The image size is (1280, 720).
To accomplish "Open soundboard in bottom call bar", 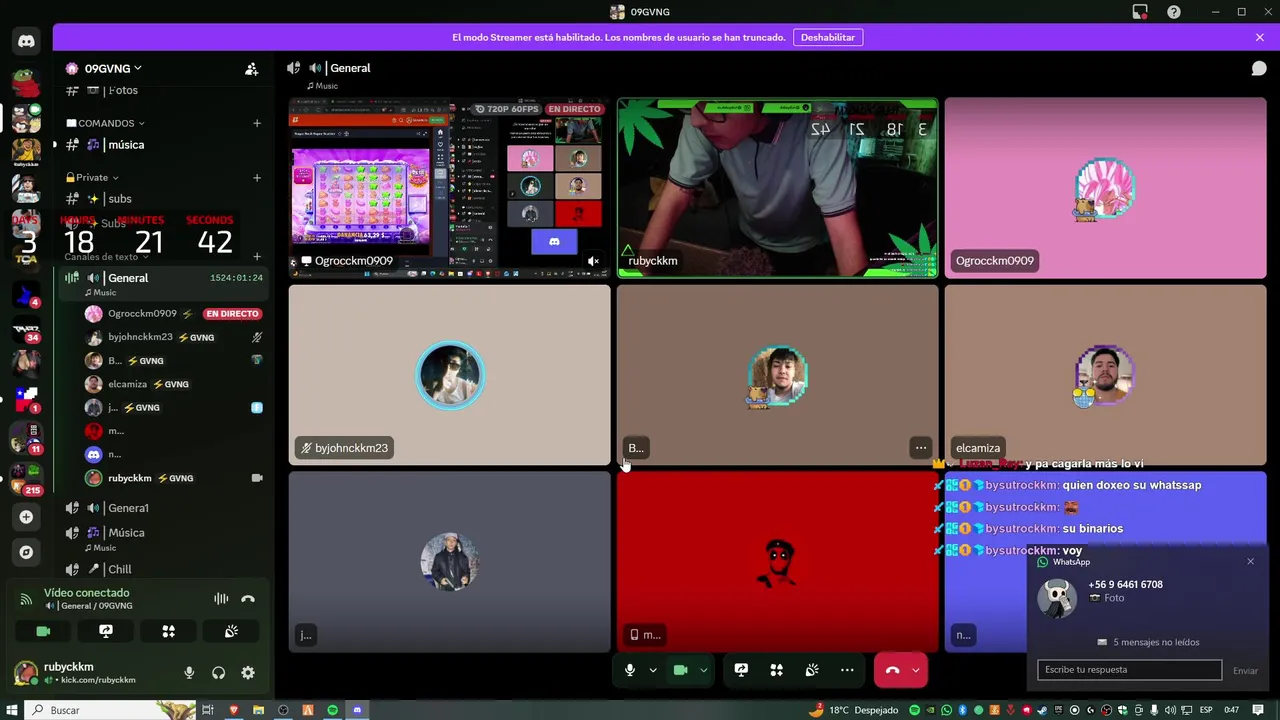I will tap(812, 670).
